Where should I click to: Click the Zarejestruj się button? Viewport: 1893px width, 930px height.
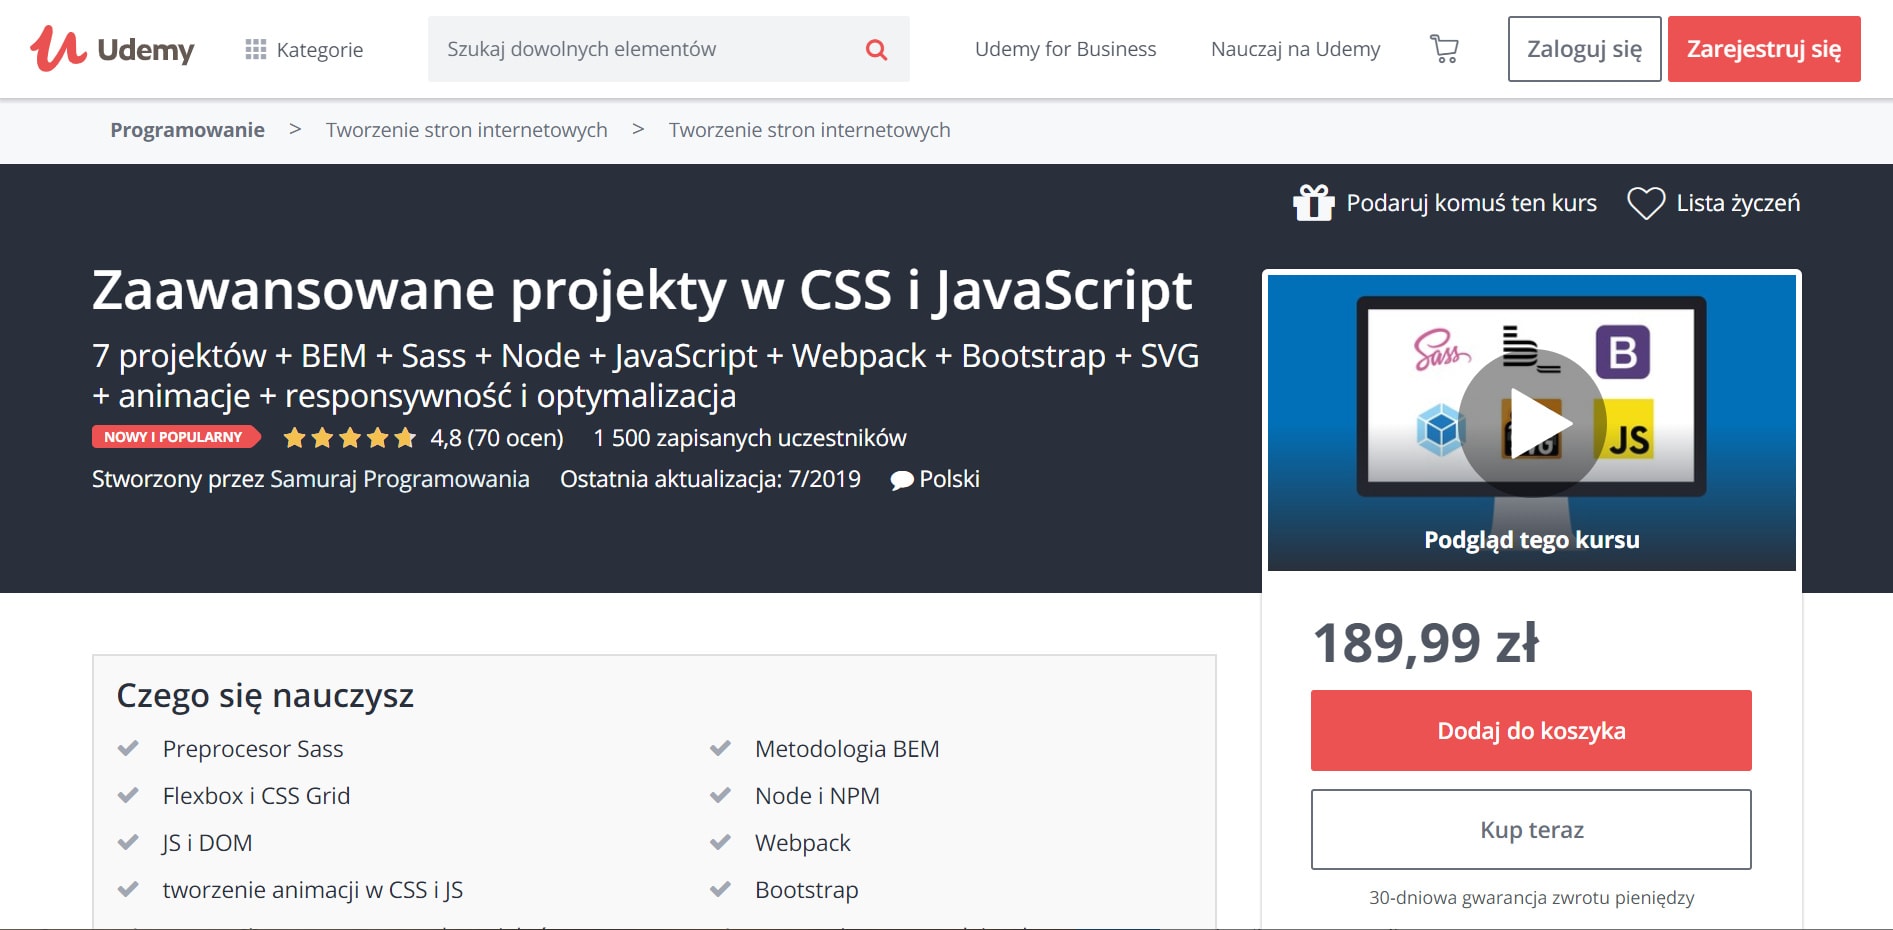[x=1764, y=49]
